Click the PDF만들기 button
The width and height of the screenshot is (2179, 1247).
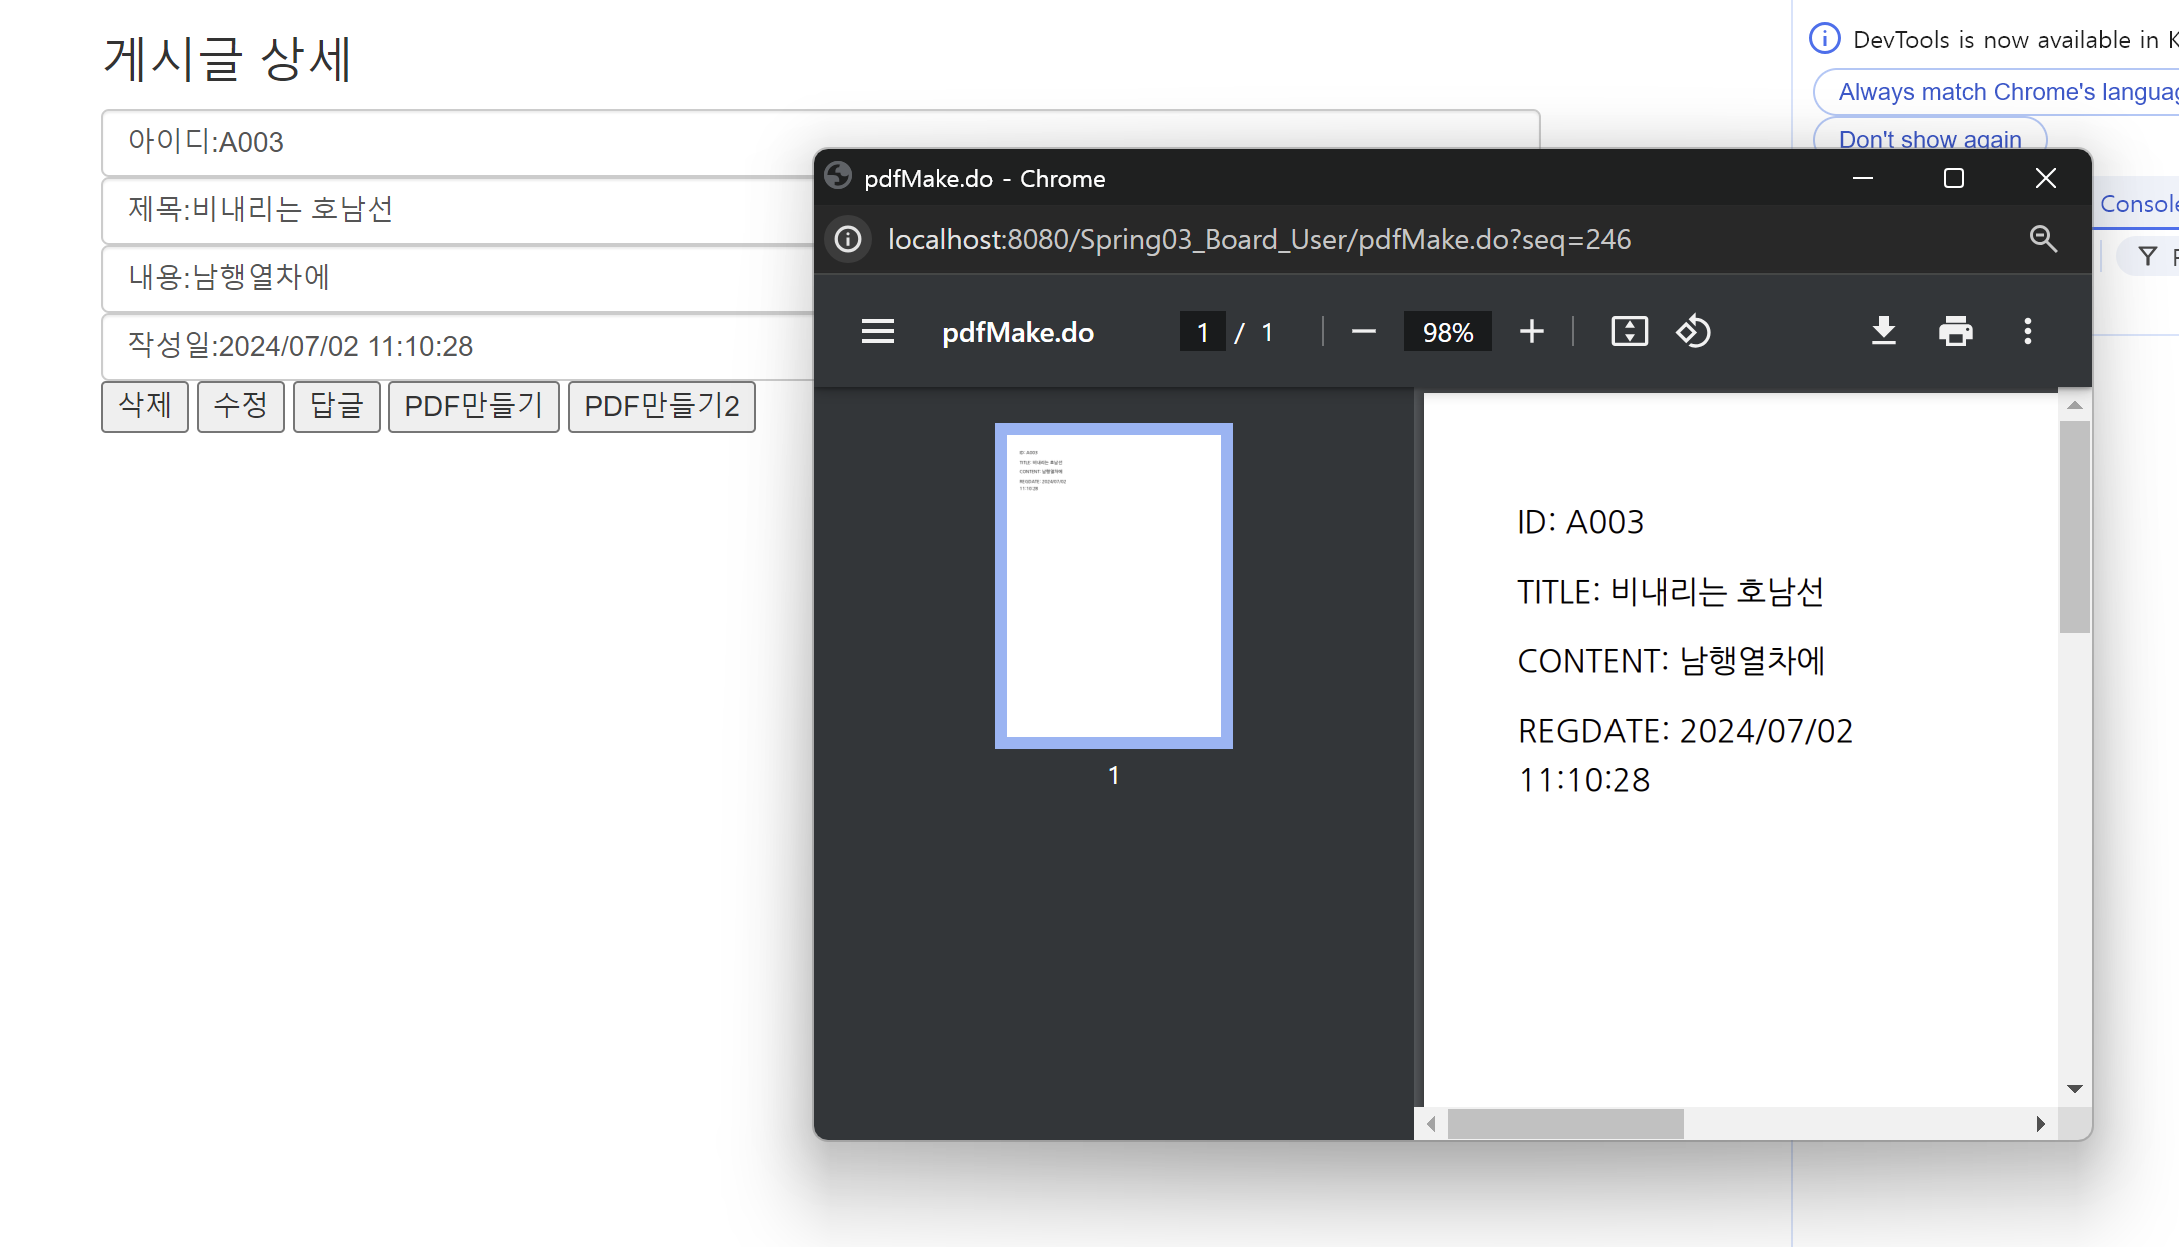coord(474,406)
